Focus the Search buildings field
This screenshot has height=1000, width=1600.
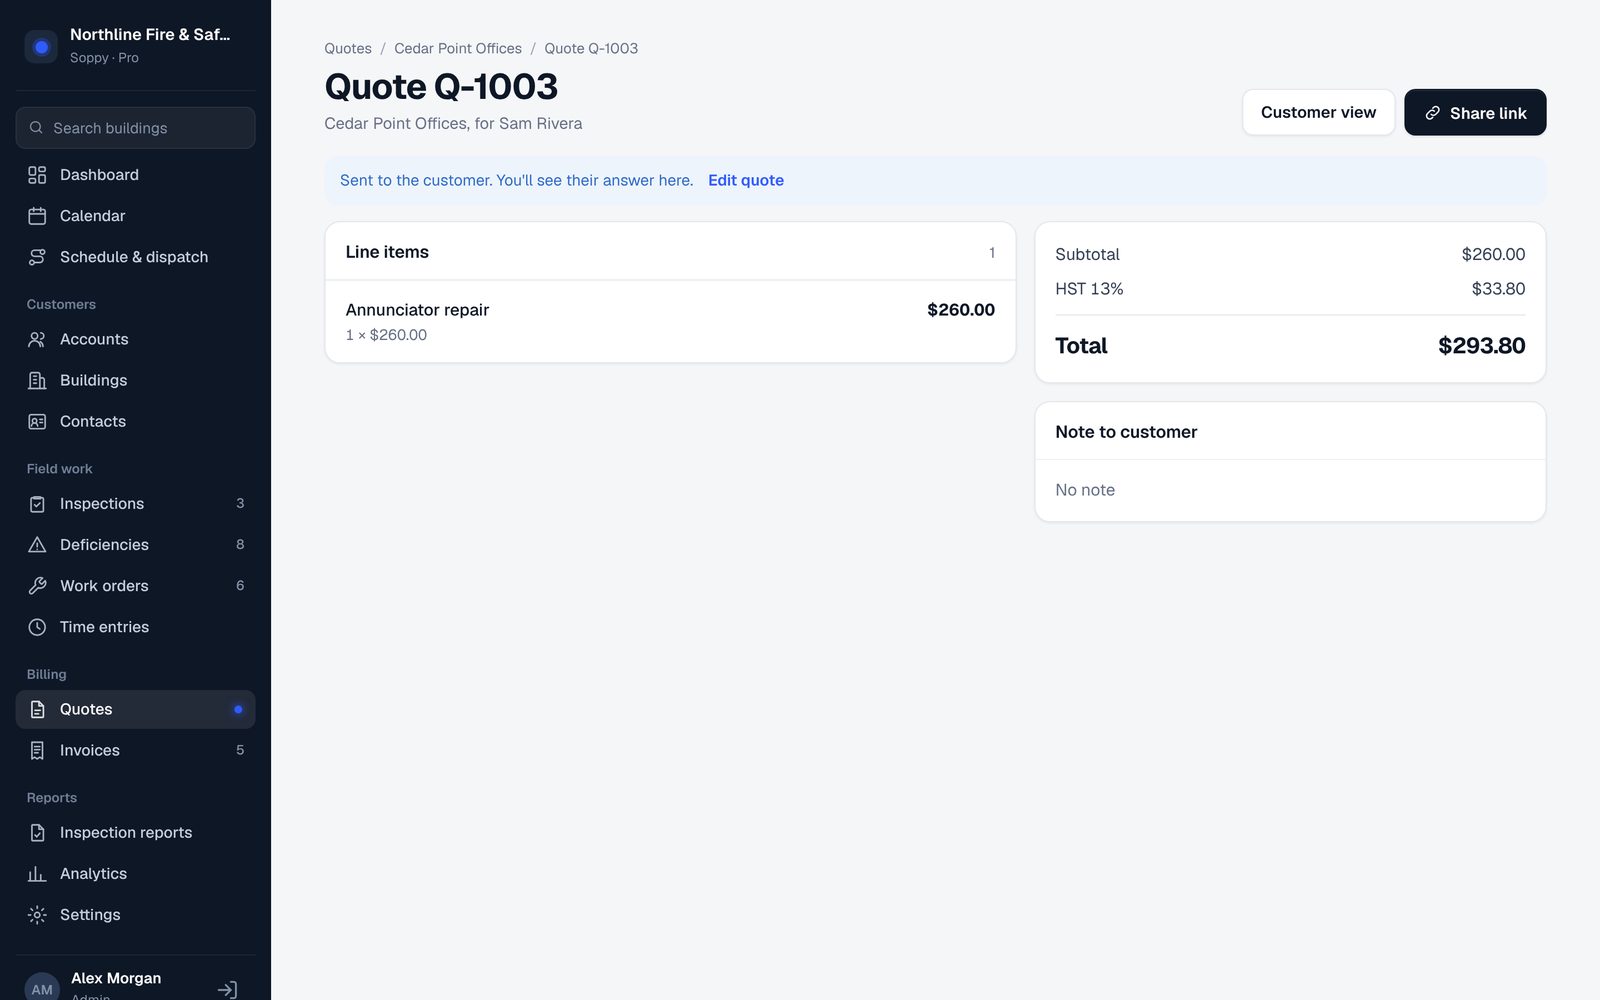pos(135,128)
